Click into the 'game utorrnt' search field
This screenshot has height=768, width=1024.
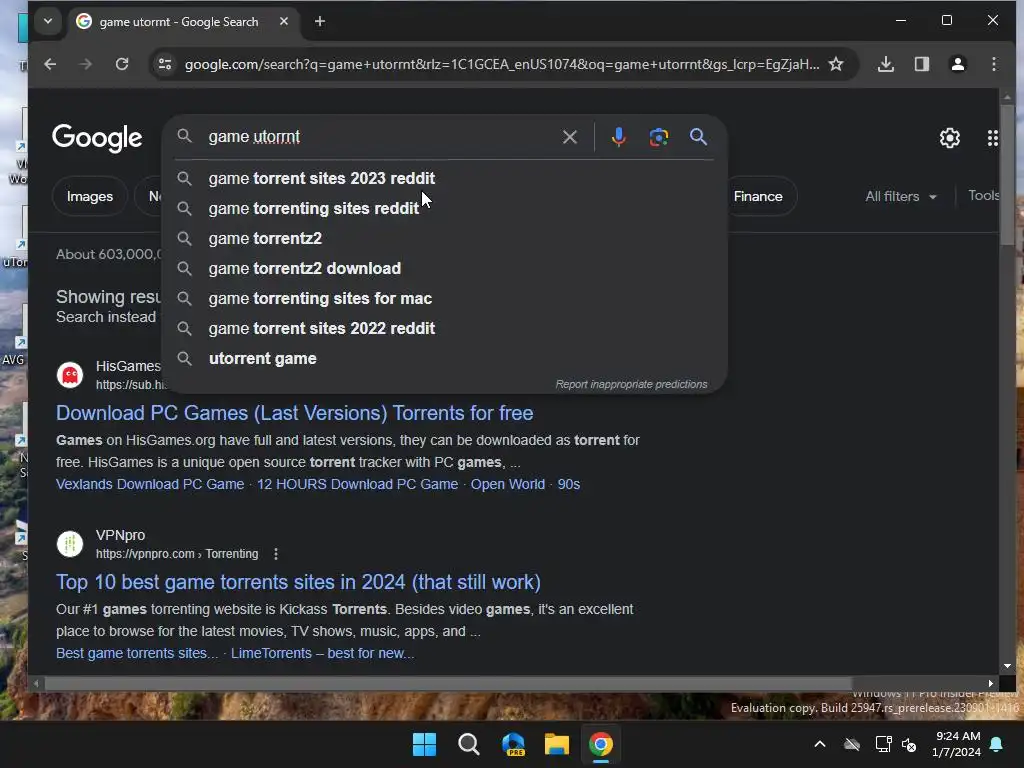(x=379, y=137)
